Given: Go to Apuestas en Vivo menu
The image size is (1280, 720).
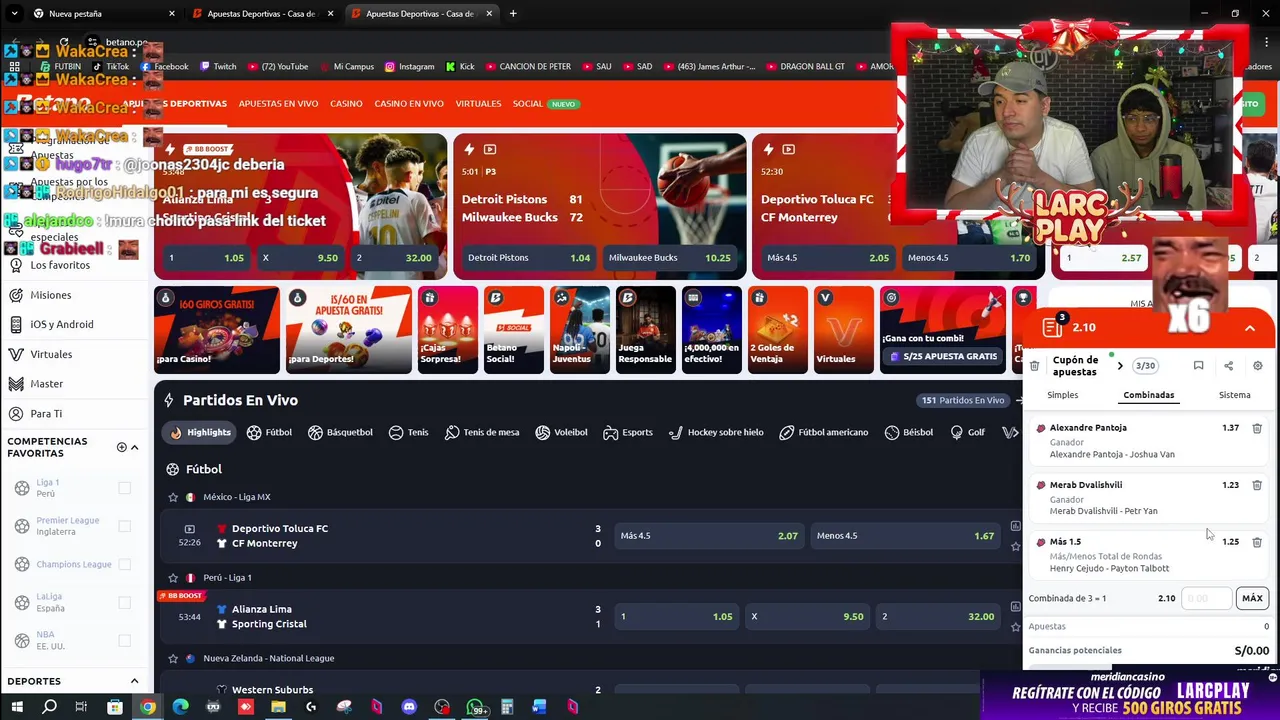Looking at the screenshot, I should (x=278, y=104).
